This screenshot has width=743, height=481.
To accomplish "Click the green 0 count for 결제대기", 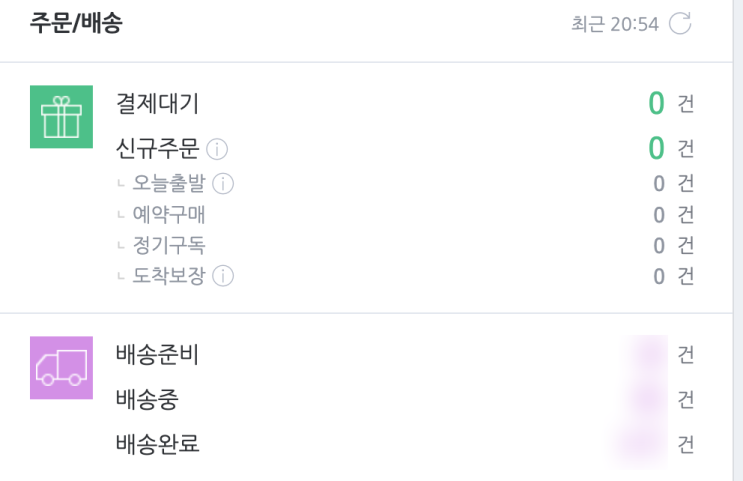I will (x=656, y=103).
